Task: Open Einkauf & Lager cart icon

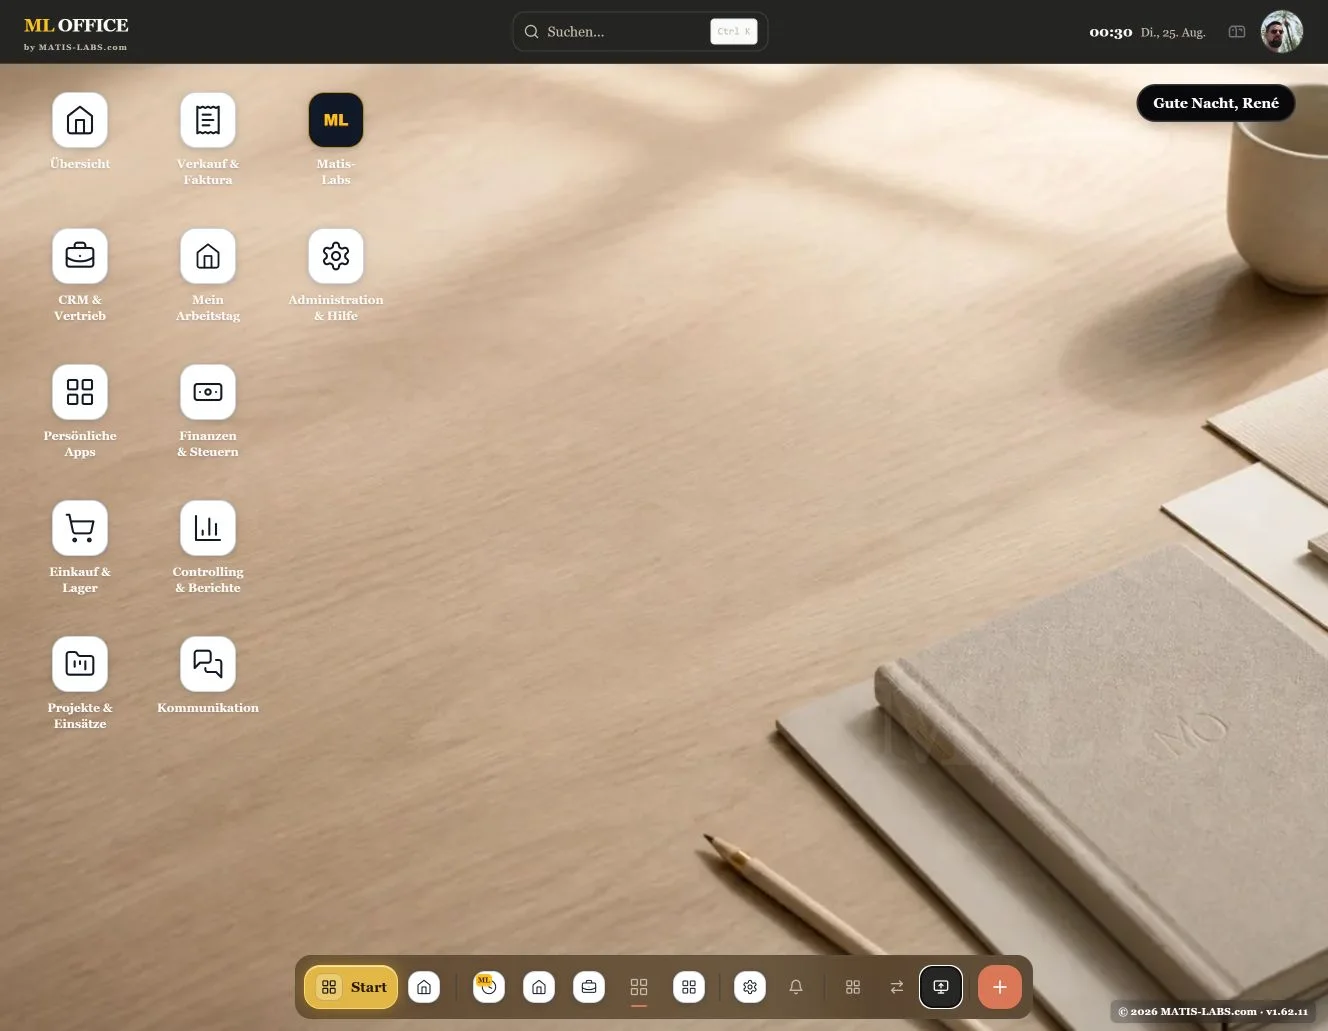Action: [x=80, y=528]
